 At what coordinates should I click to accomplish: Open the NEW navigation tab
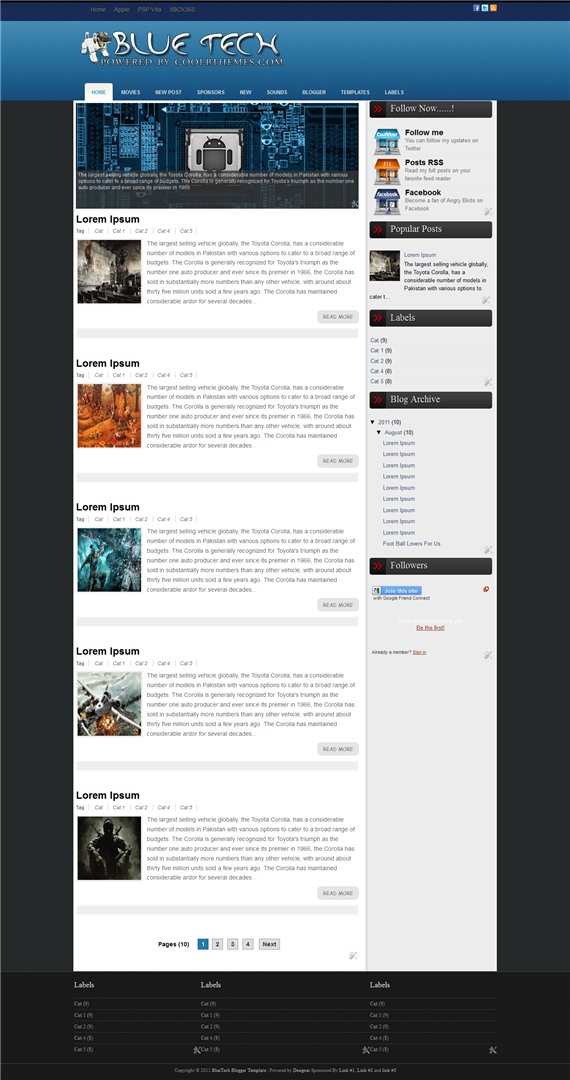point(246,92)
